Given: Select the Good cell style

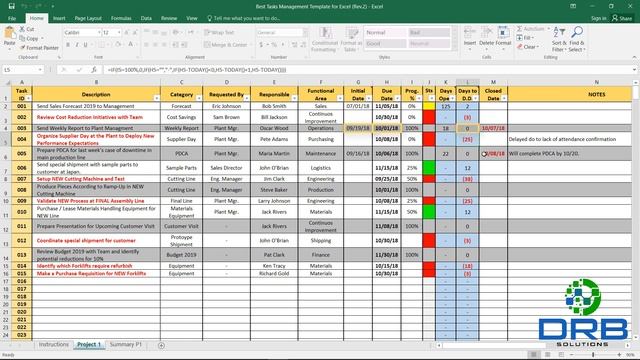Looking at the screenshot, I should click(385, 43).
